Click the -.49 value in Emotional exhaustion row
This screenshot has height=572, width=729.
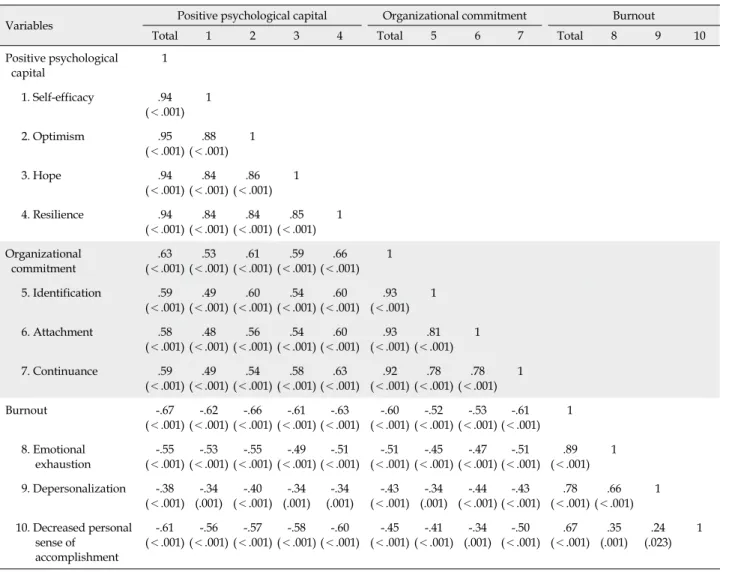tap(296, 449)
